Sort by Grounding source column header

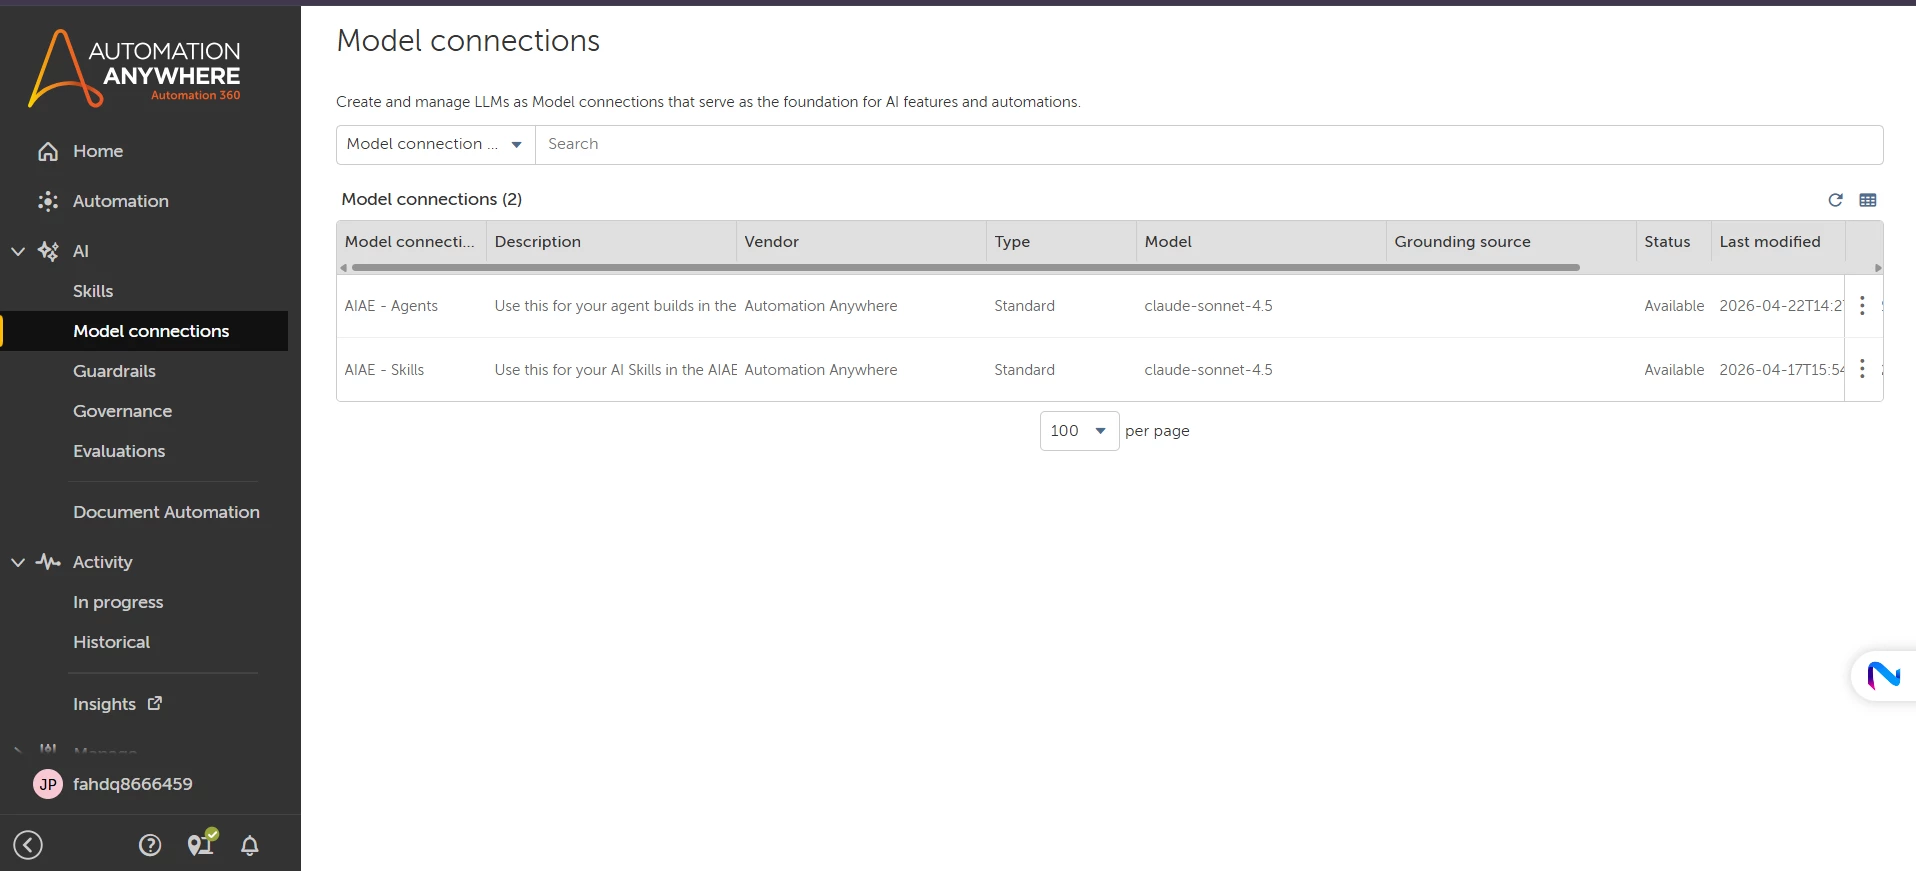1462,242
